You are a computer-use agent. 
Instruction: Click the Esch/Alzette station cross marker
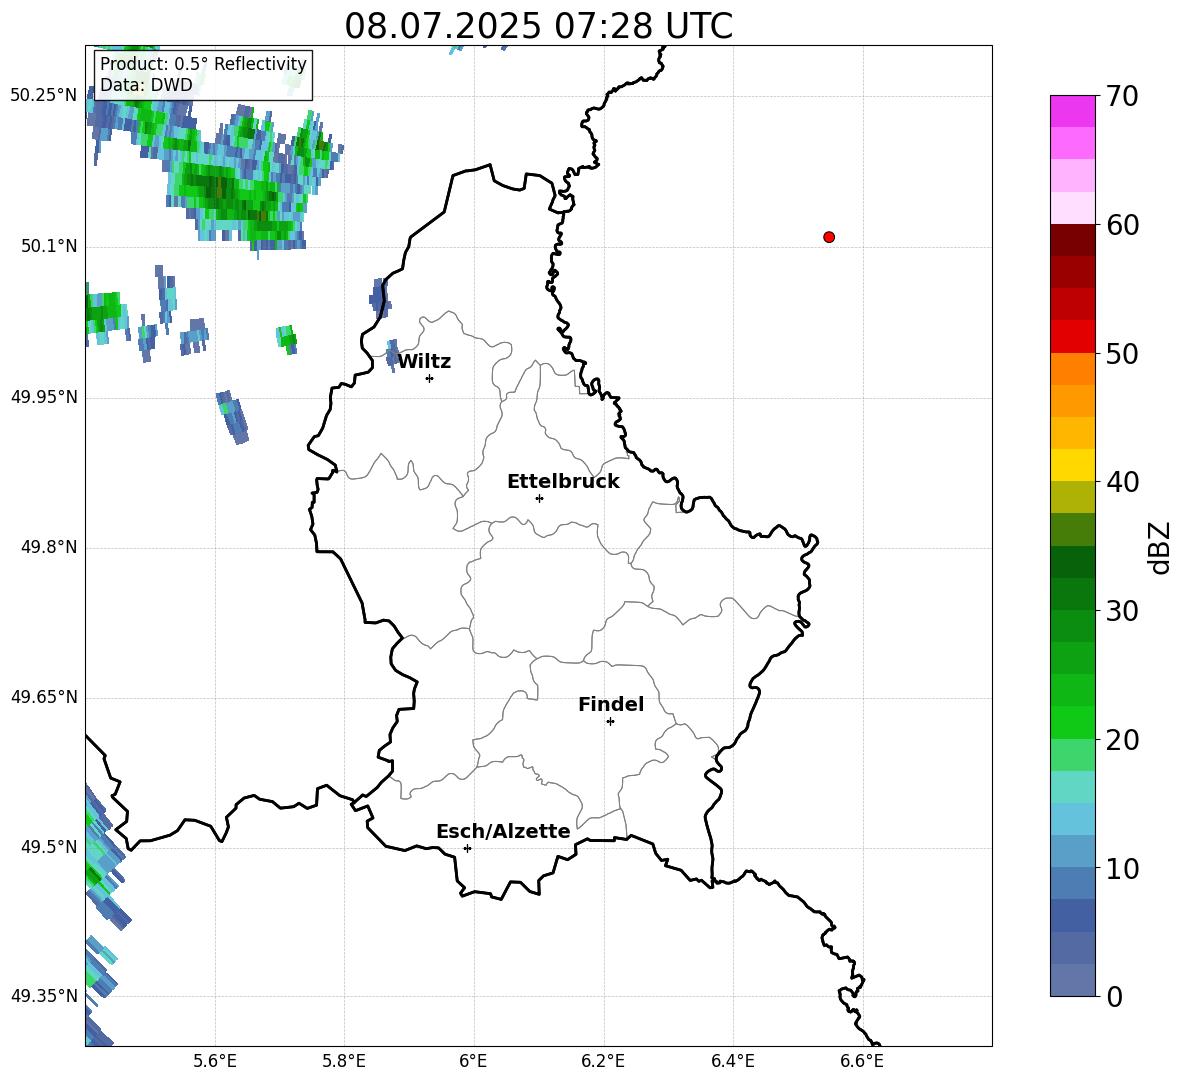coord(467,848)
